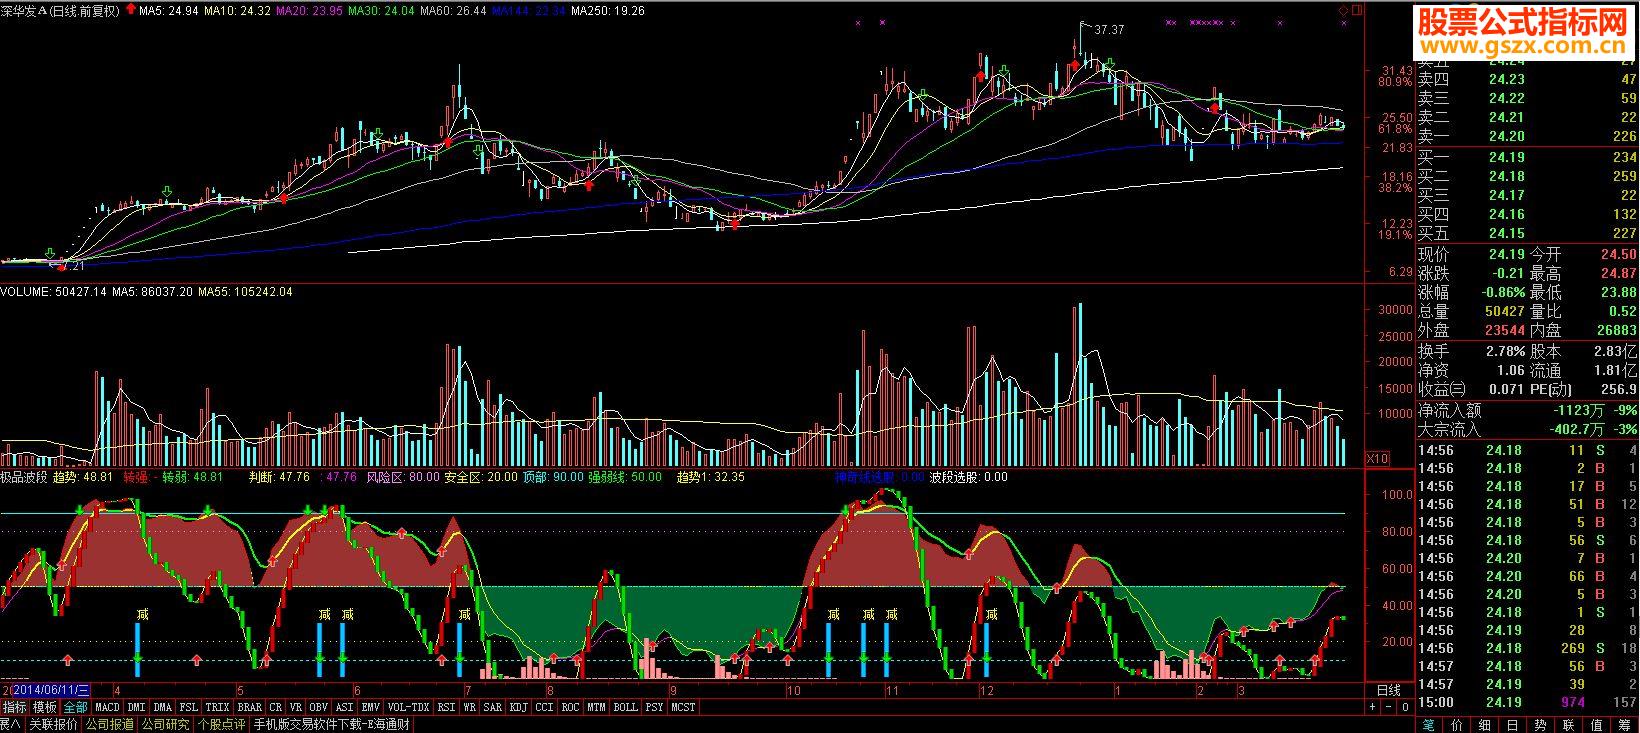Switch indicator to WR
This screenshot has height=733, width=1640.
click(x=469, y=707)
